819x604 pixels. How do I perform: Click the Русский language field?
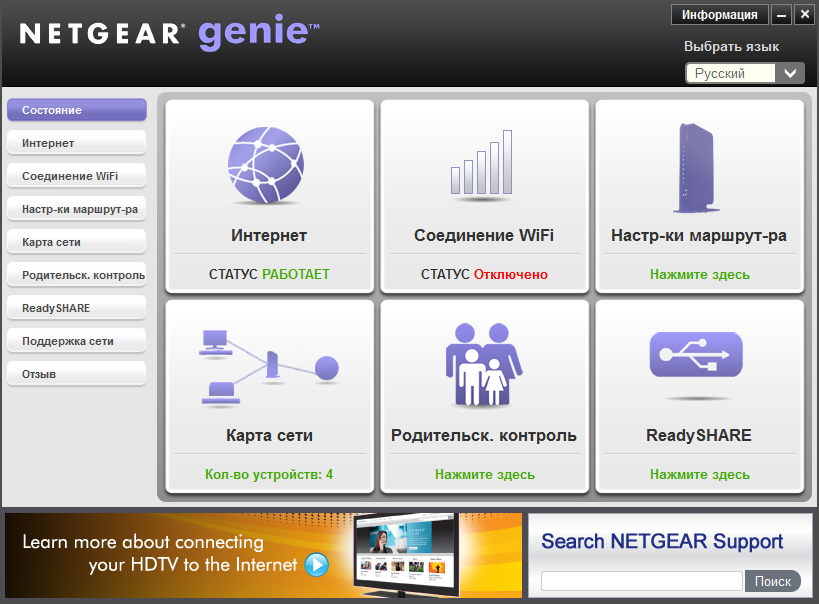coord(730,73)
